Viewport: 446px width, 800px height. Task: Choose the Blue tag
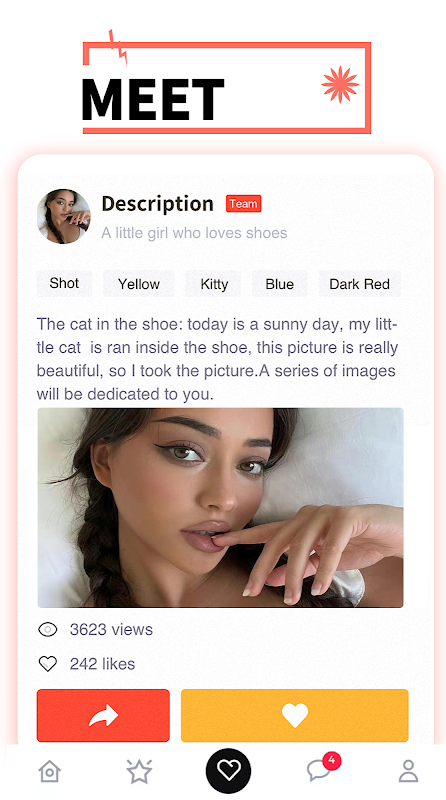tap(280, 284)
